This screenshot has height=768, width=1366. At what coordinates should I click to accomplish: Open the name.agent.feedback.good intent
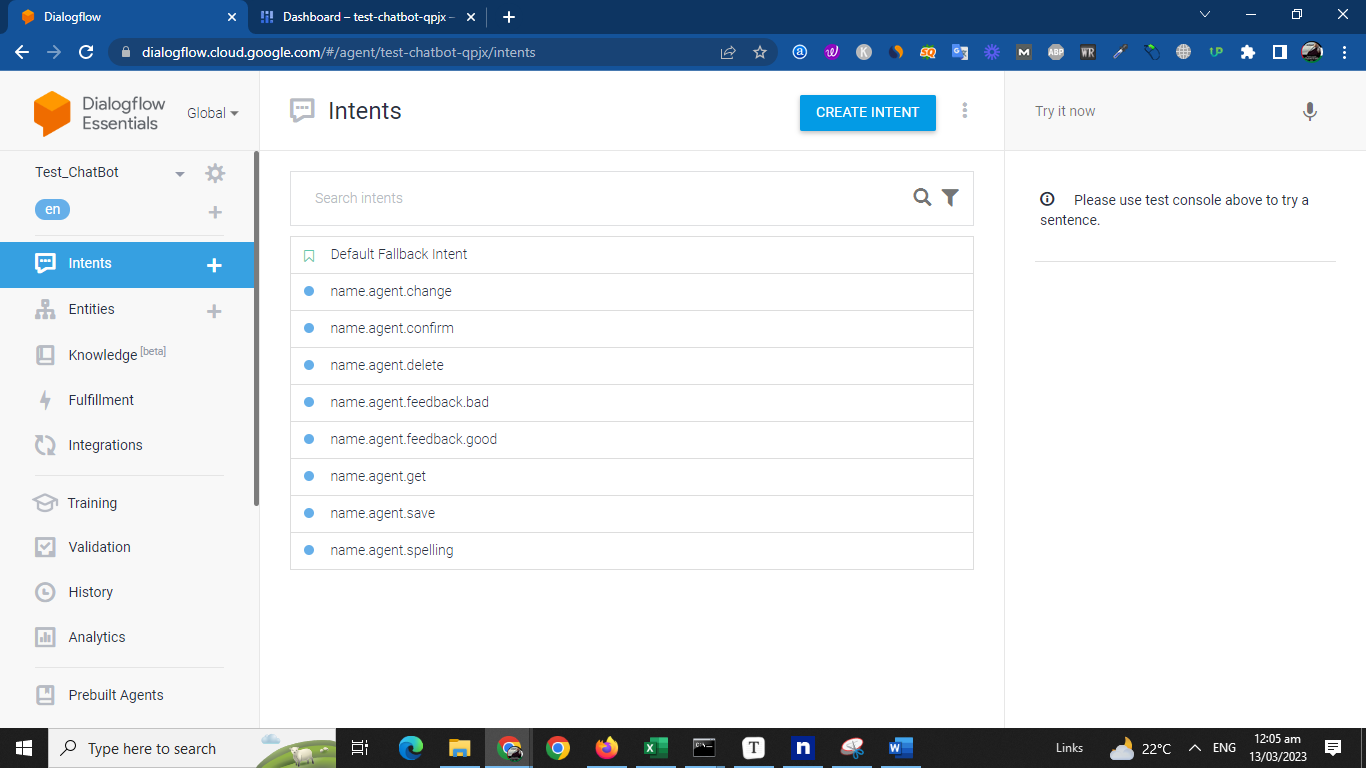click(631, 439)
